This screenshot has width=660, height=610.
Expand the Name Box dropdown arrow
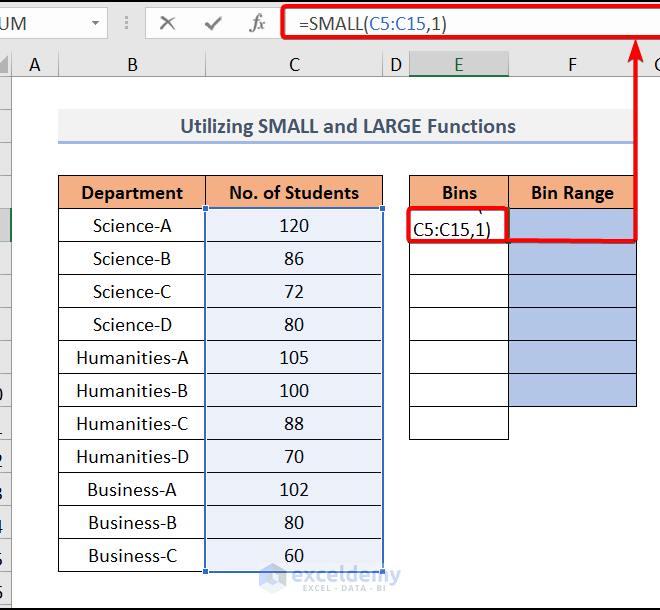[95, 23]
